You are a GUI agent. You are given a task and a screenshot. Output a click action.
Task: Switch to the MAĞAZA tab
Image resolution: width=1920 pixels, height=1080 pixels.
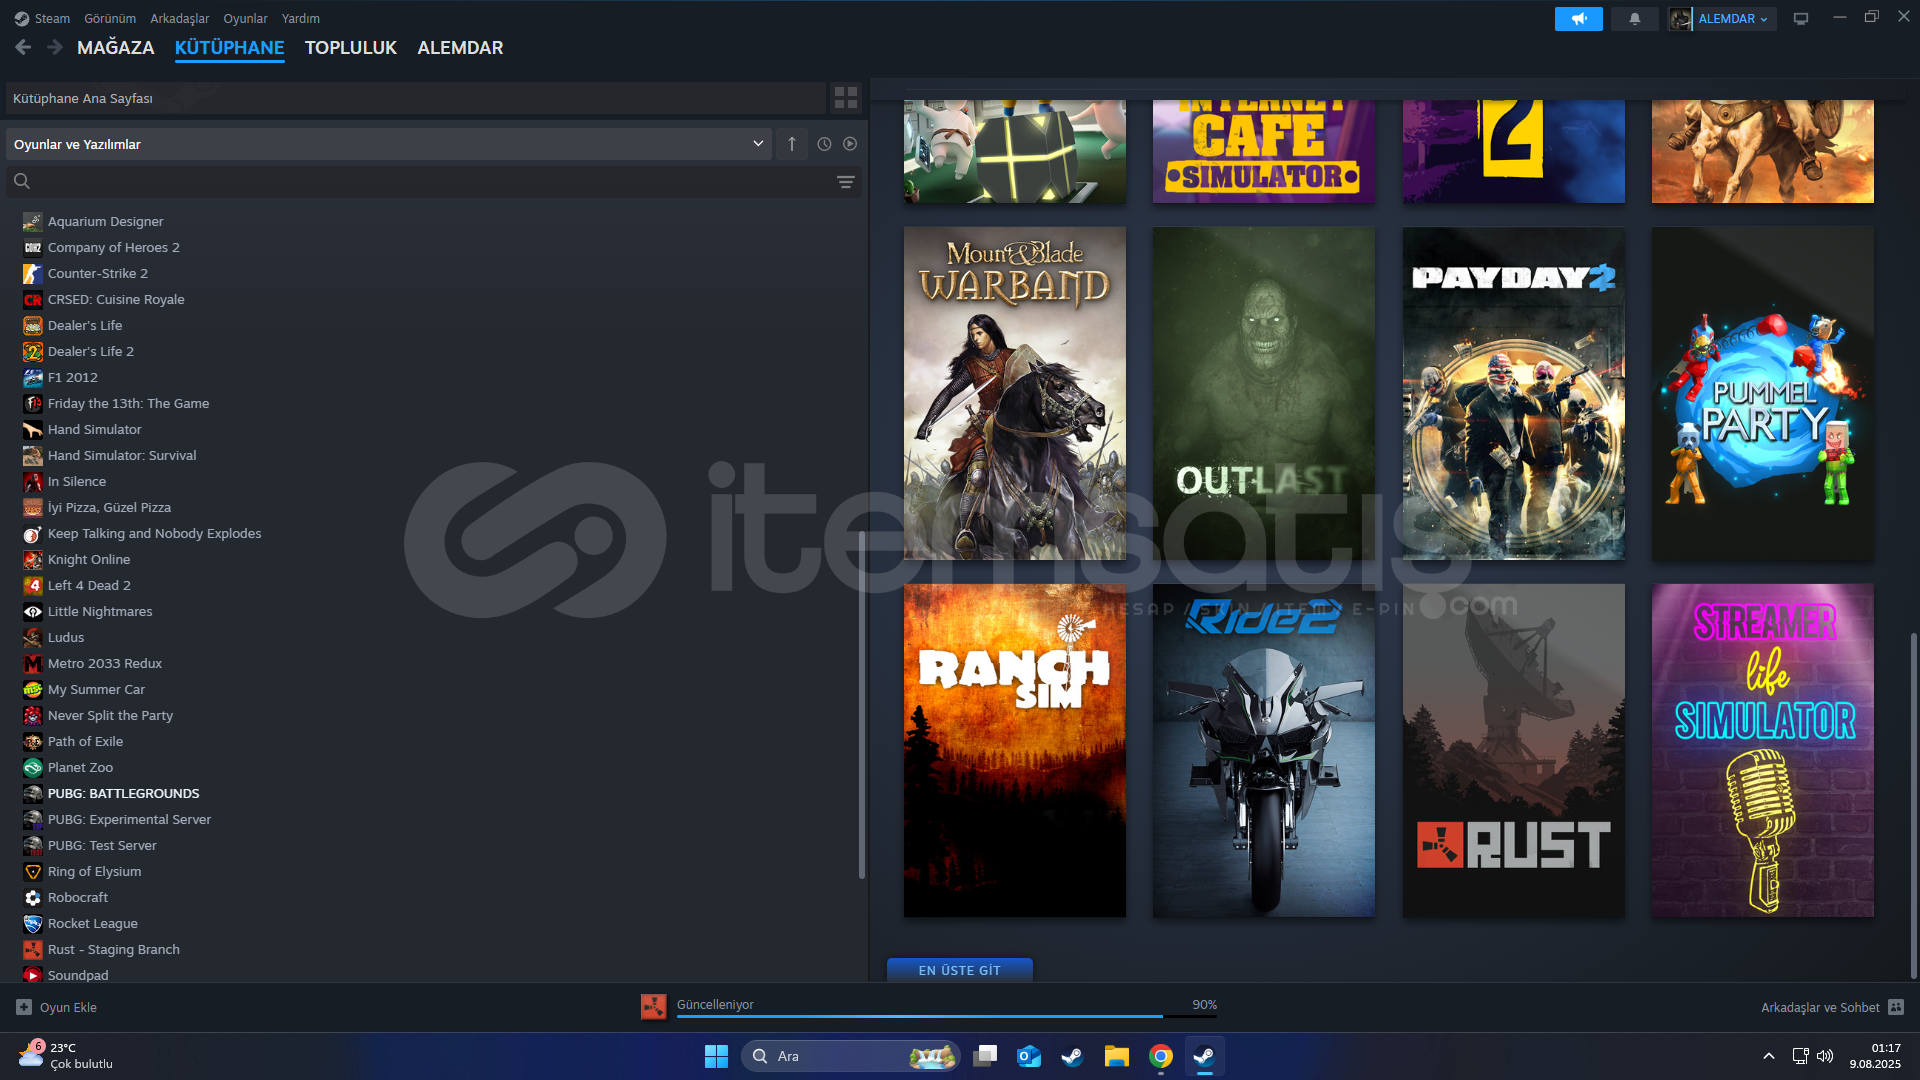(116, 47)
